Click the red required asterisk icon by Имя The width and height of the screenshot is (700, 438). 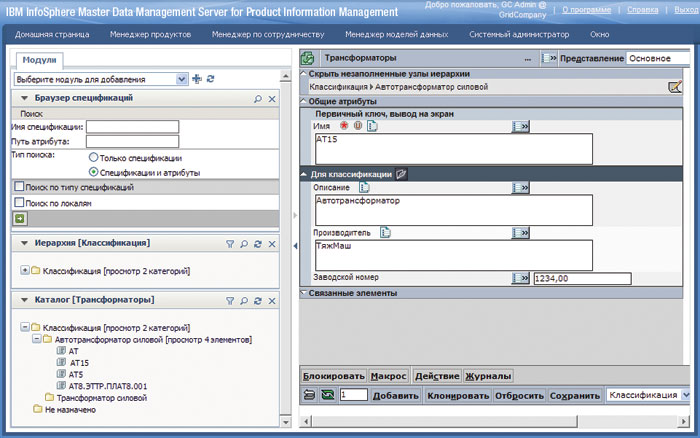[344, 126]
